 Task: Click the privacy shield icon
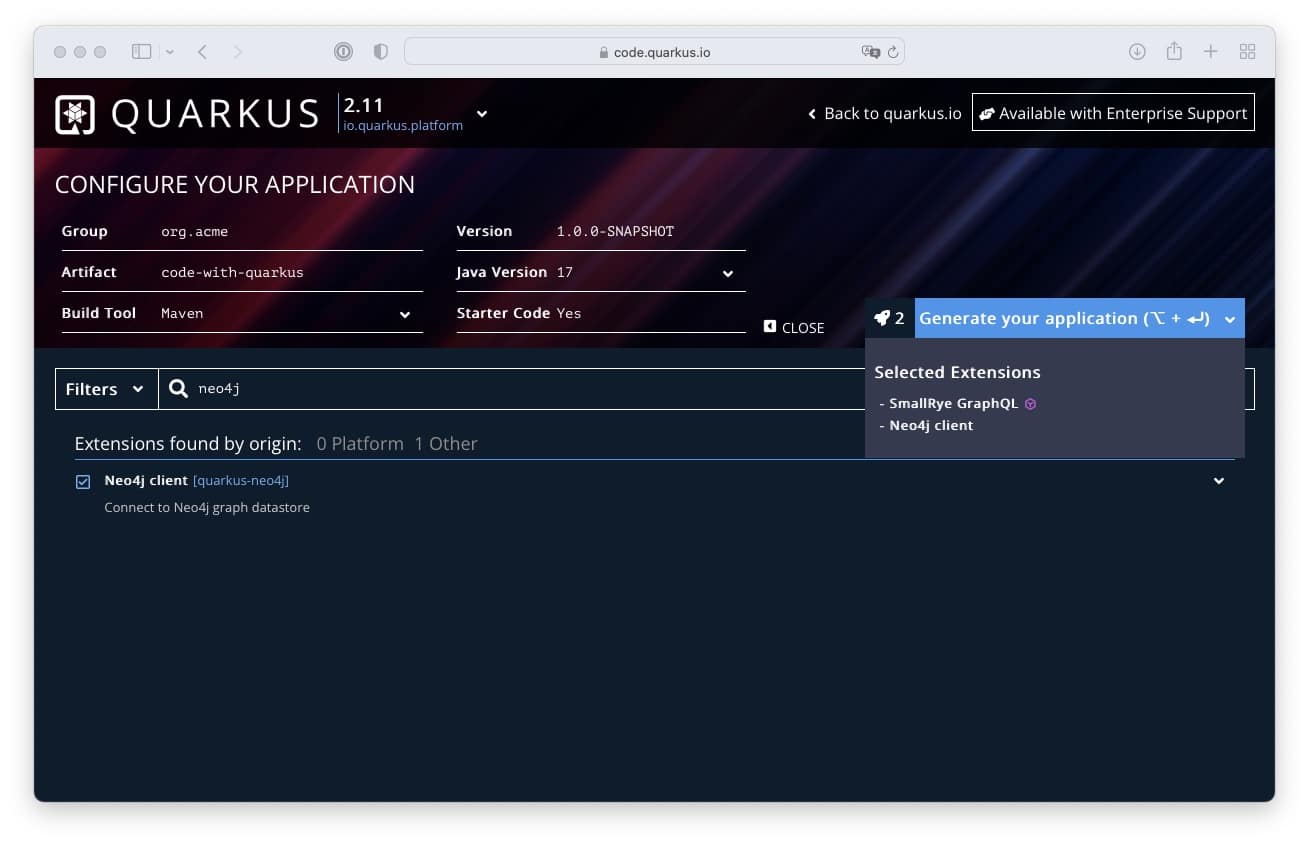(x=380, y=51)
